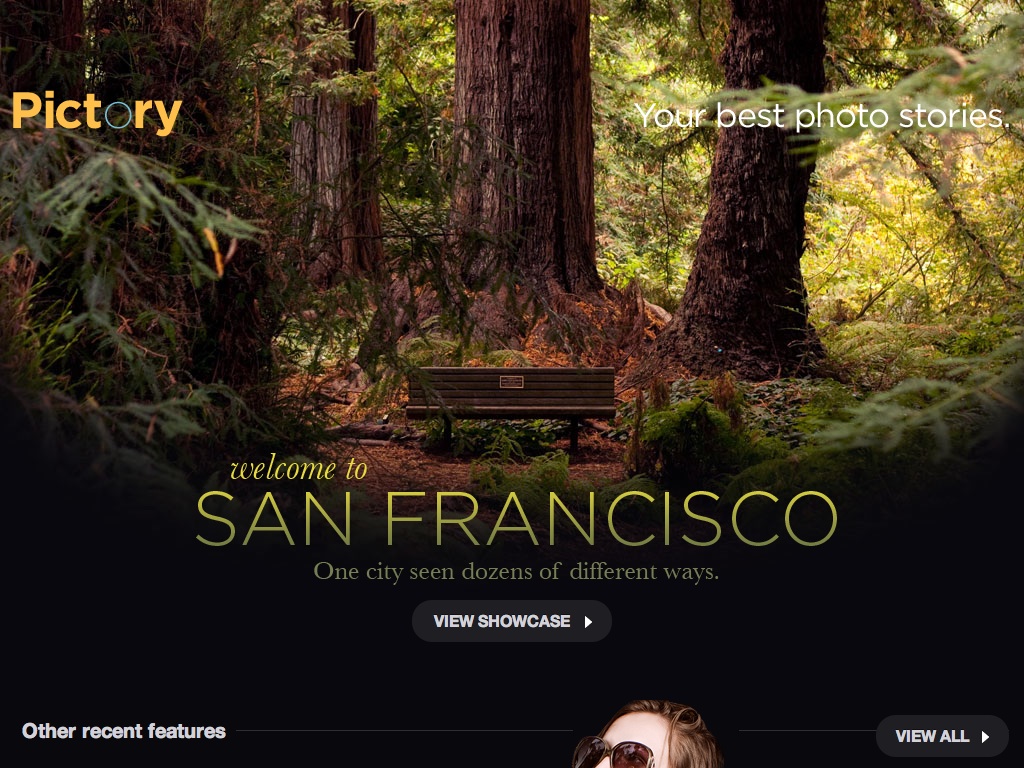This screenshot has height=768, width=1024.
Task: Open the woman with sunglasses thumbnail
Action: click(x=647, y=734)
